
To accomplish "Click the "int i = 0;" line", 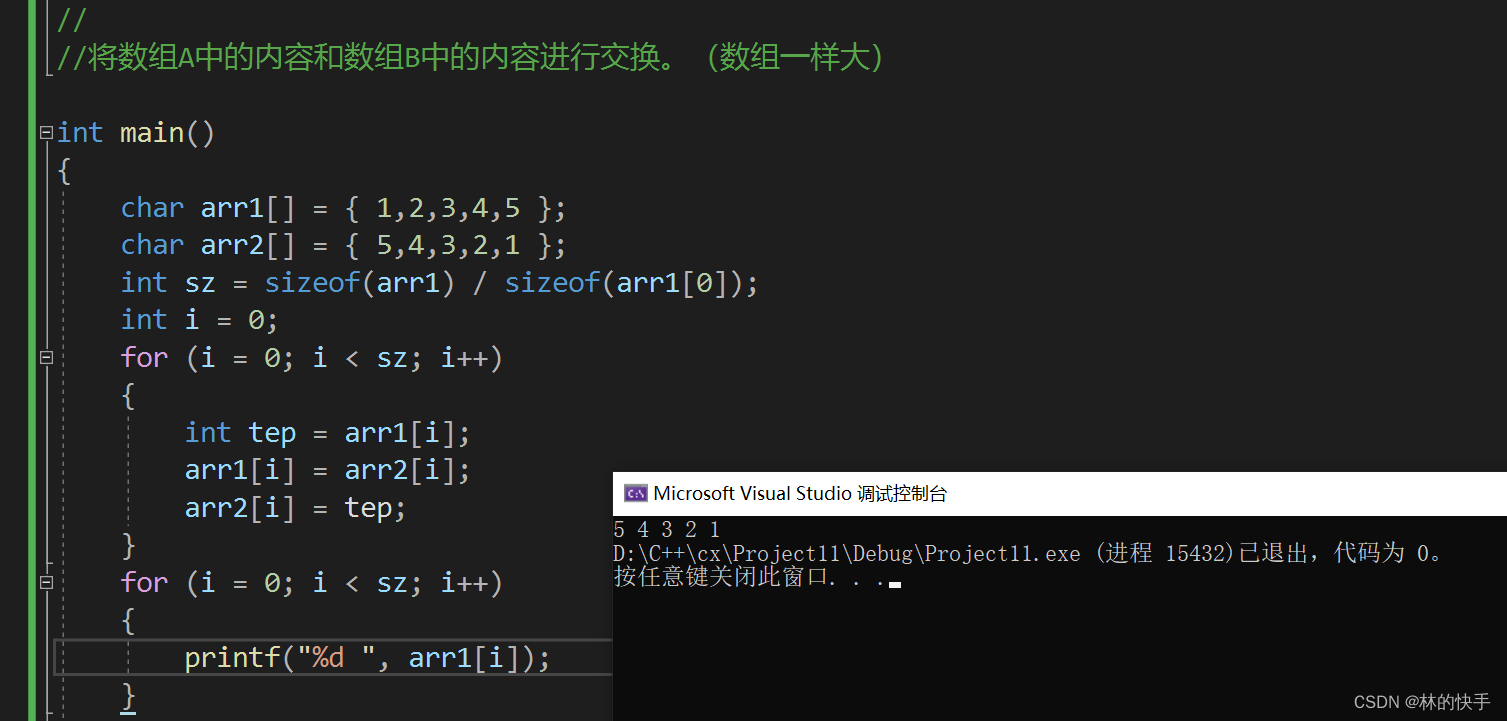I will tap(199, 320).
